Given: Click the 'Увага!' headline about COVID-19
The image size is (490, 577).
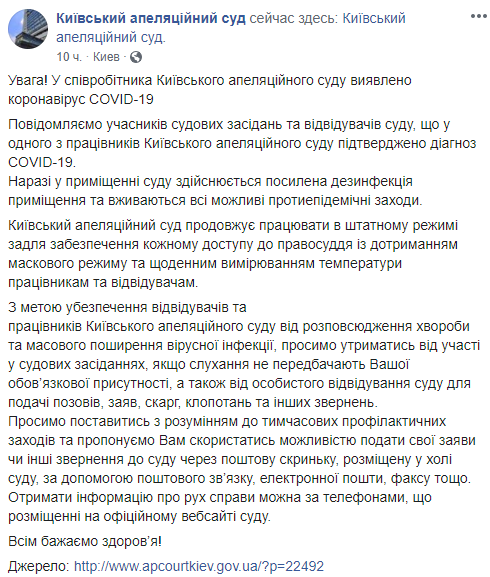Looking at the screenshot, I should tap(210, 90).
